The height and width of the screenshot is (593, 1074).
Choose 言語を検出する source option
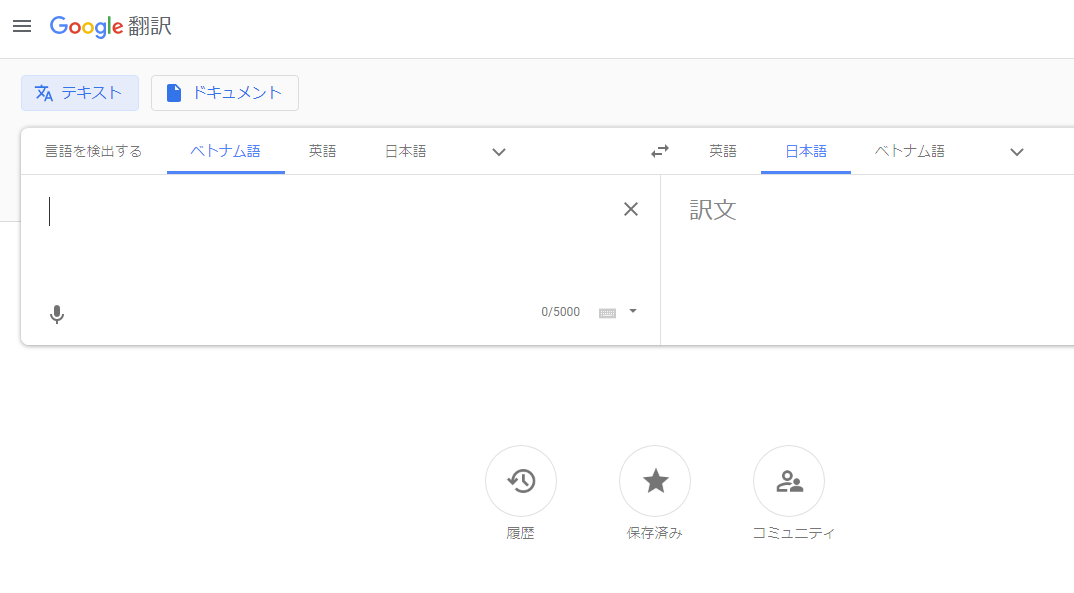click(x=94, y=151)
